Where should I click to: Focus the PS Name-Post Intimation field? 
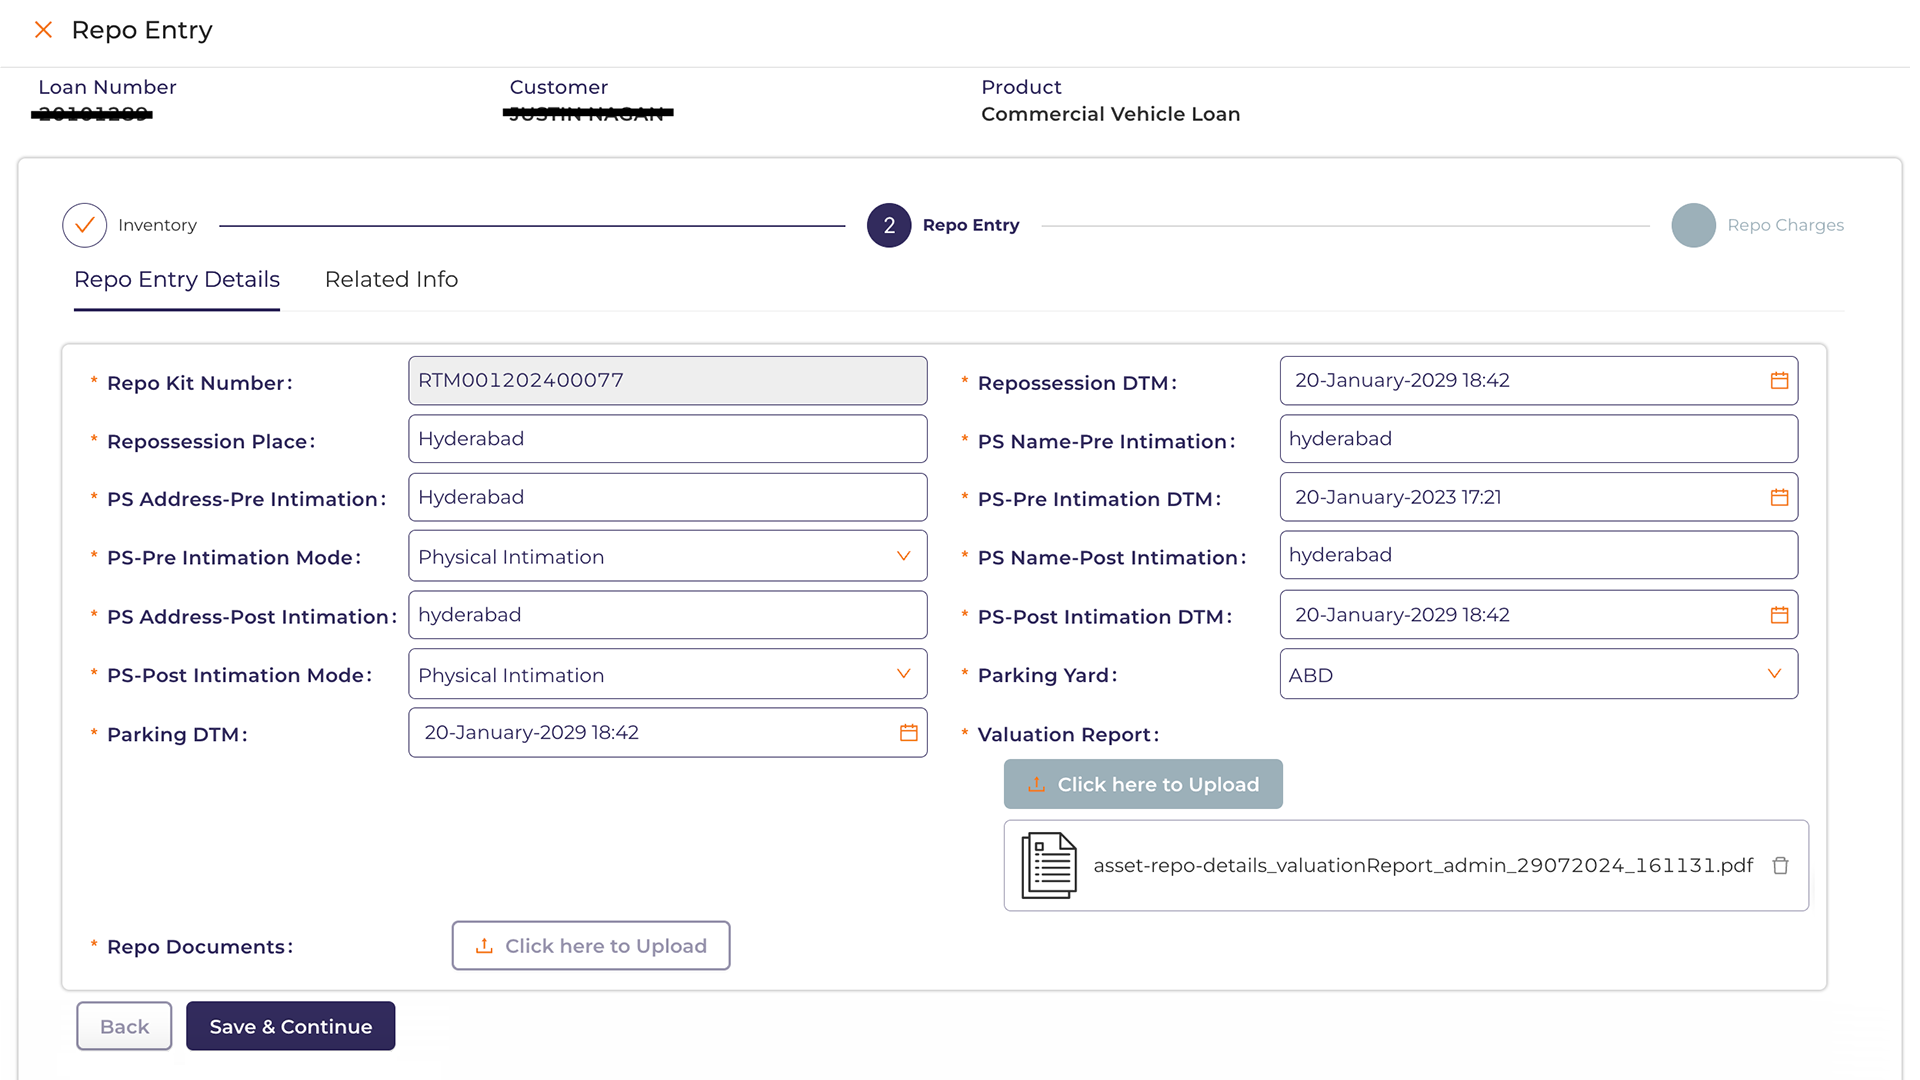[x=1538, y=556]
